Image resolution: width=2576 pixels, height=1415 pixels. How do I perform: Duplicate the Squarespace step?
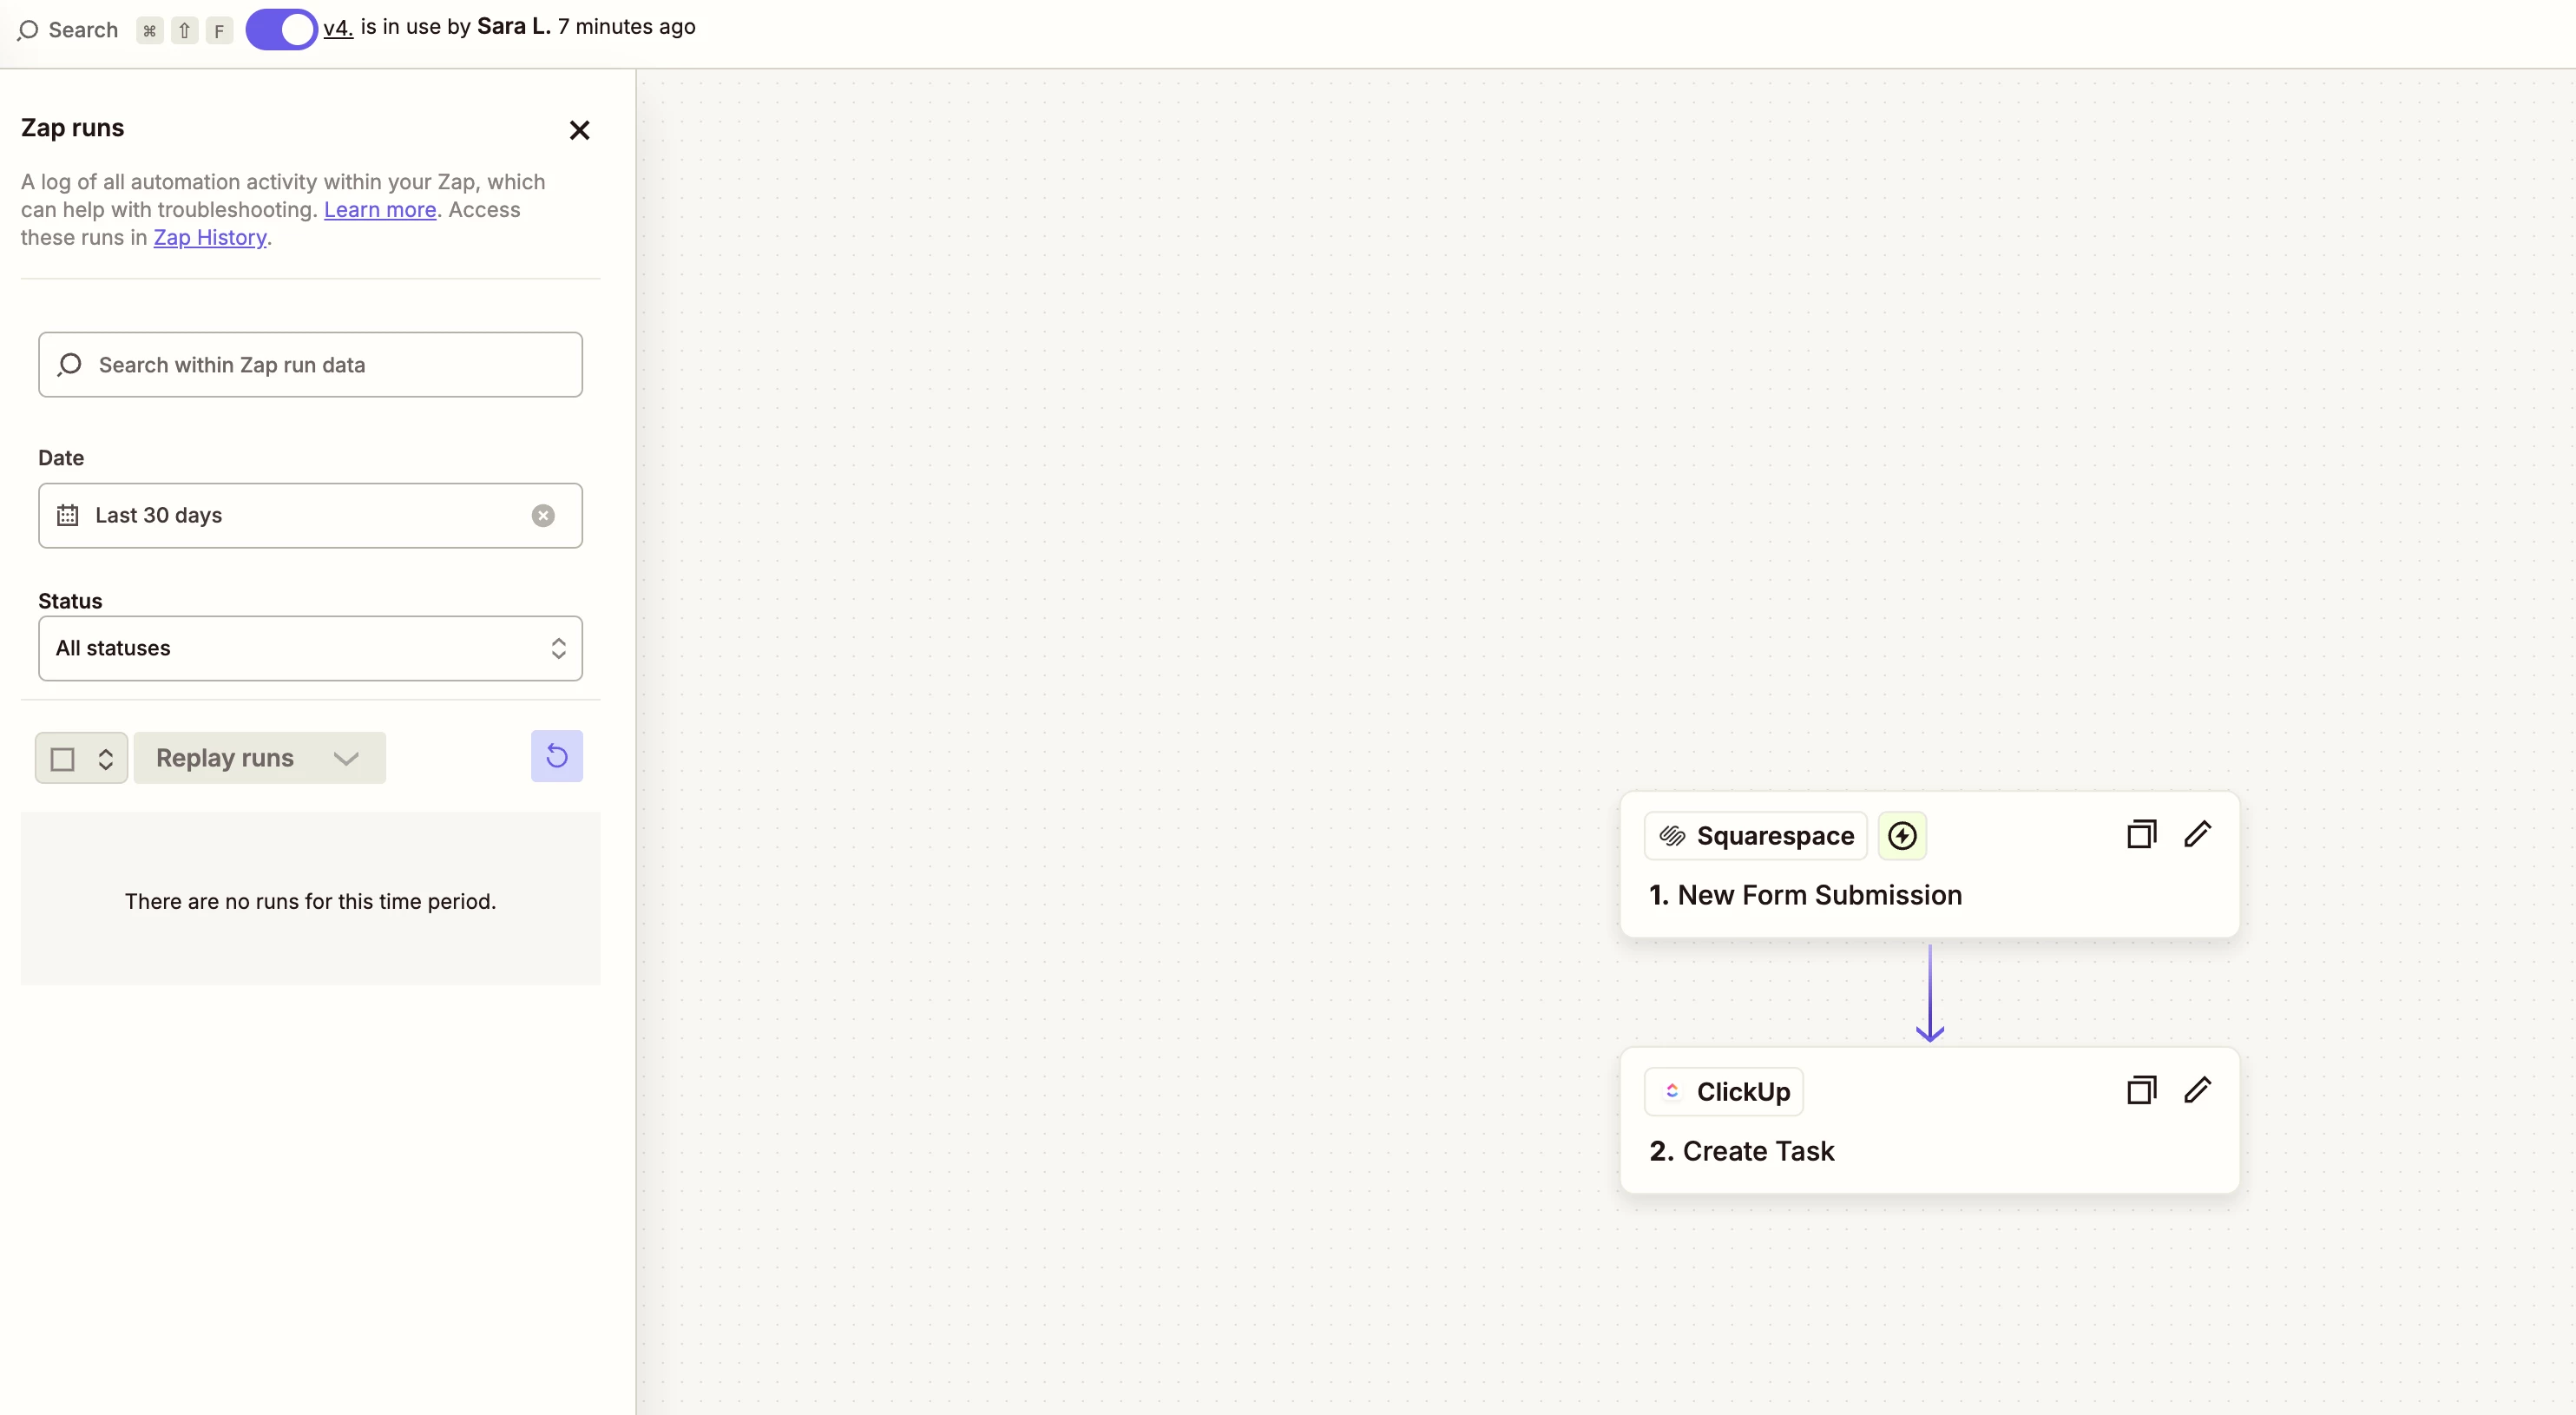click(x=2142, y=834)
